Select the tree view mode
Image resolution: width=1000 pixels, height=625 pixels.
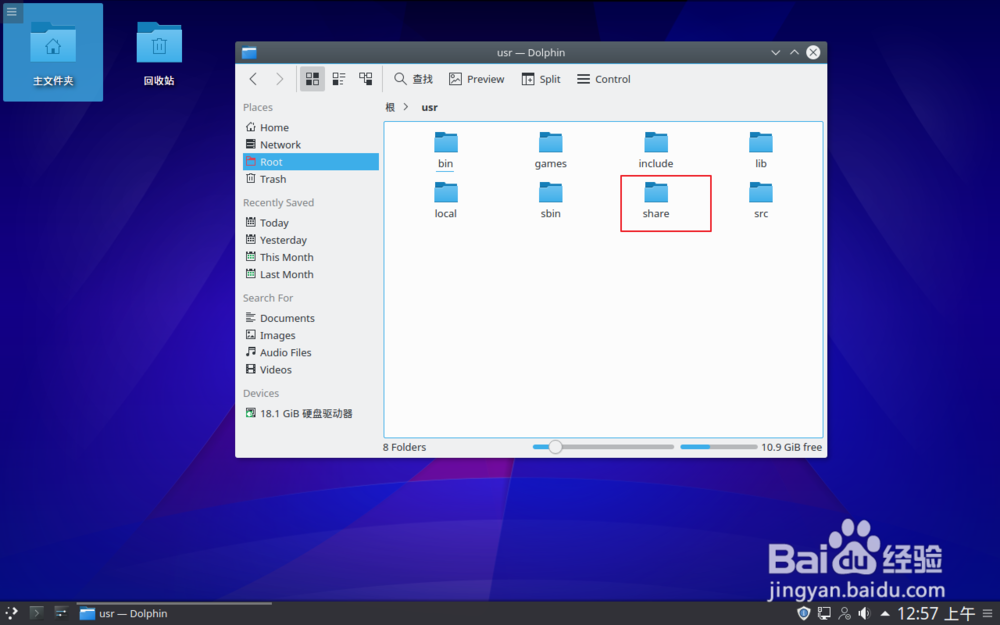tap(365, 78)
